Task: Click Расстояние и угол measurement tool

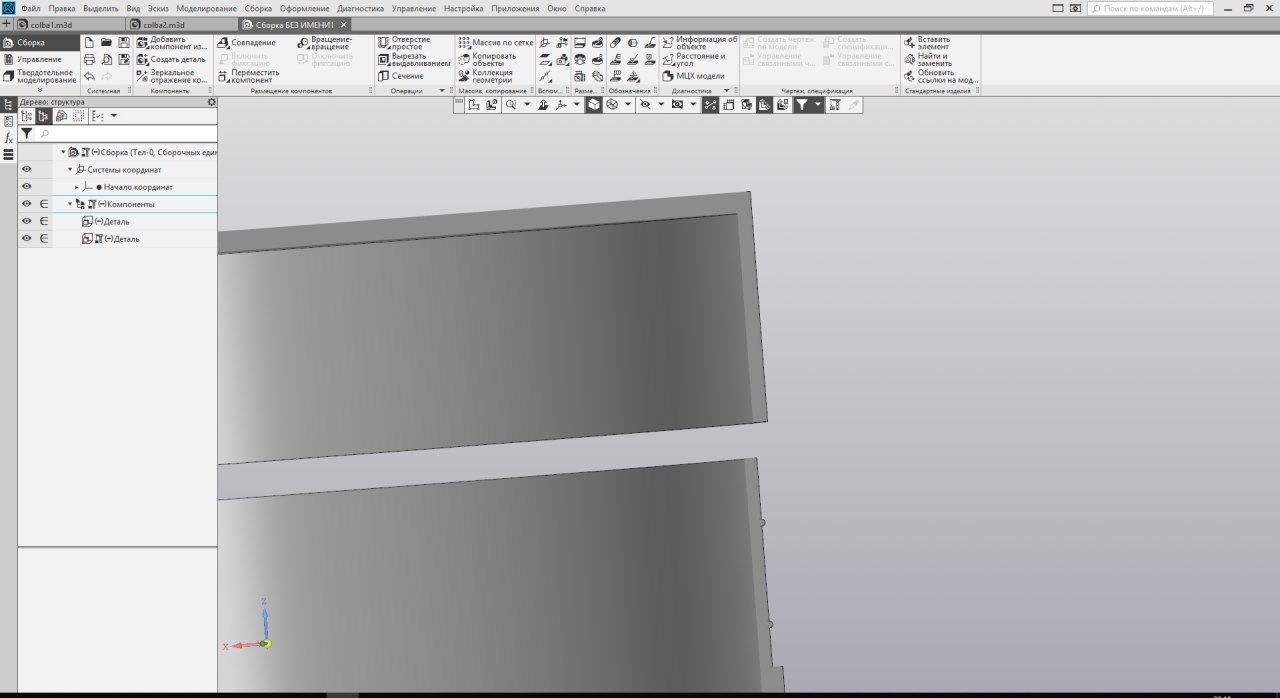Action: click(x=693, y=60)
